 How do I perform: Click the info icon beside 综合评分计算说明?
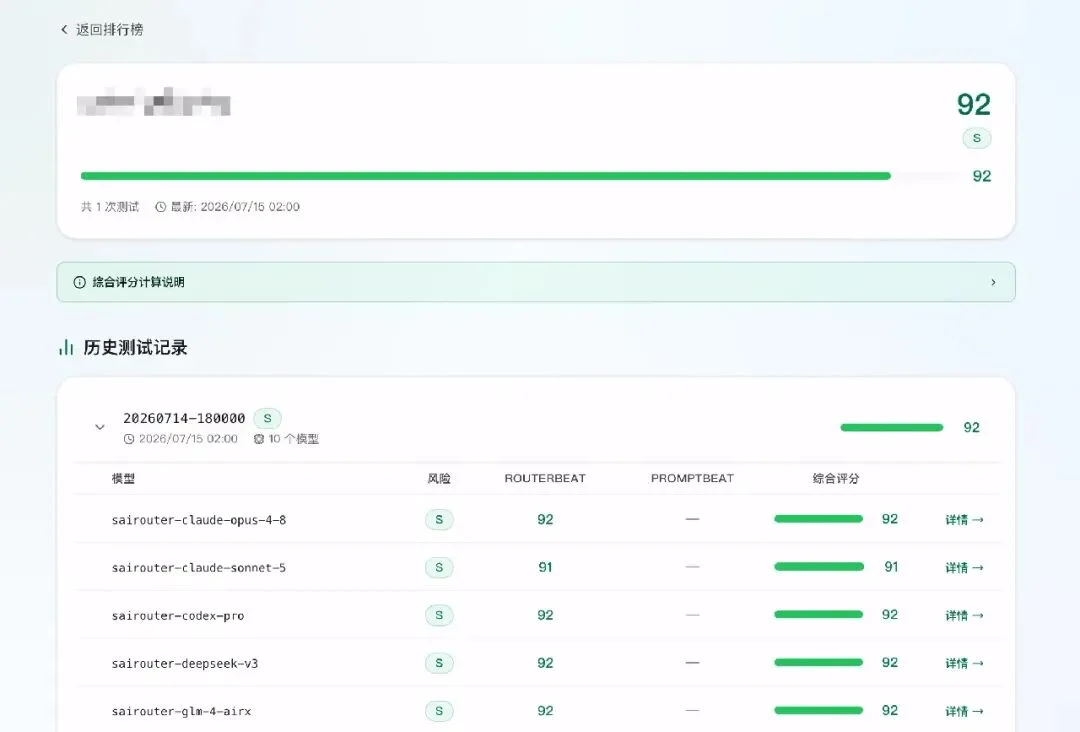(80, 282)
